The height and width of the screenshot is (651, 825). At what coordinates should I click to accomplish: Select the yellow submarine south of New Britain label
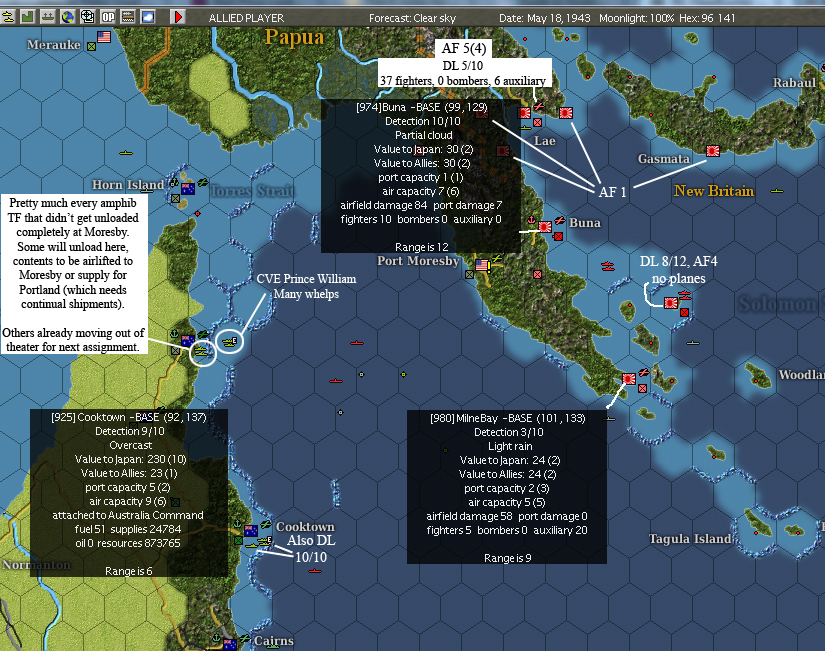coord(777,191)
